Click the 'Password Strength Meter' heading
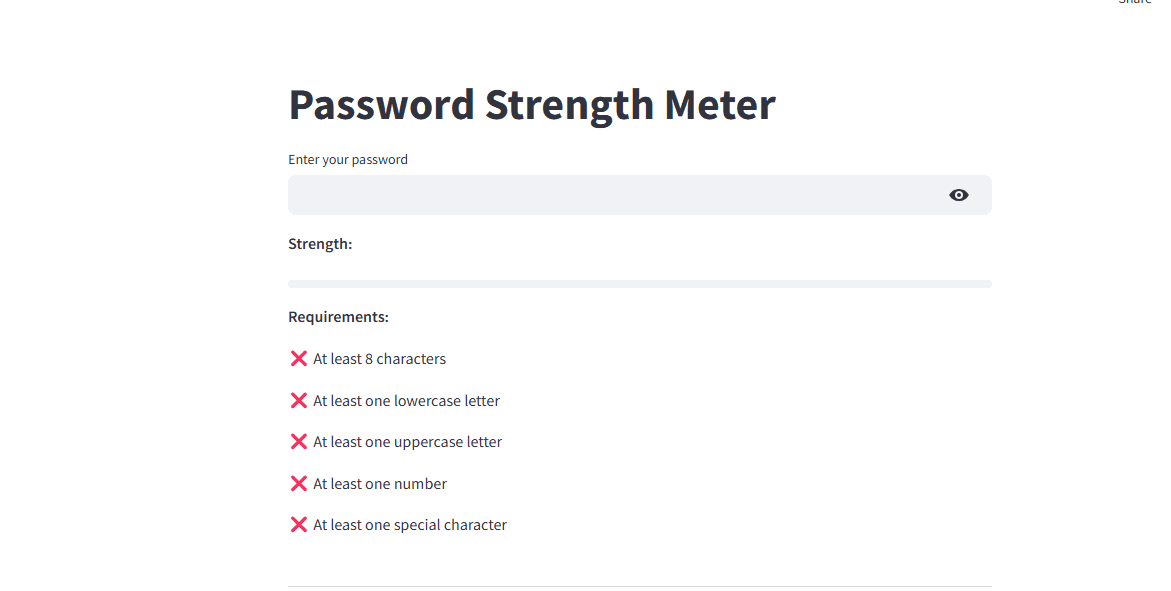Image resolution: width=1171 pixels, height=591 pixels. (x=531, y=104)
